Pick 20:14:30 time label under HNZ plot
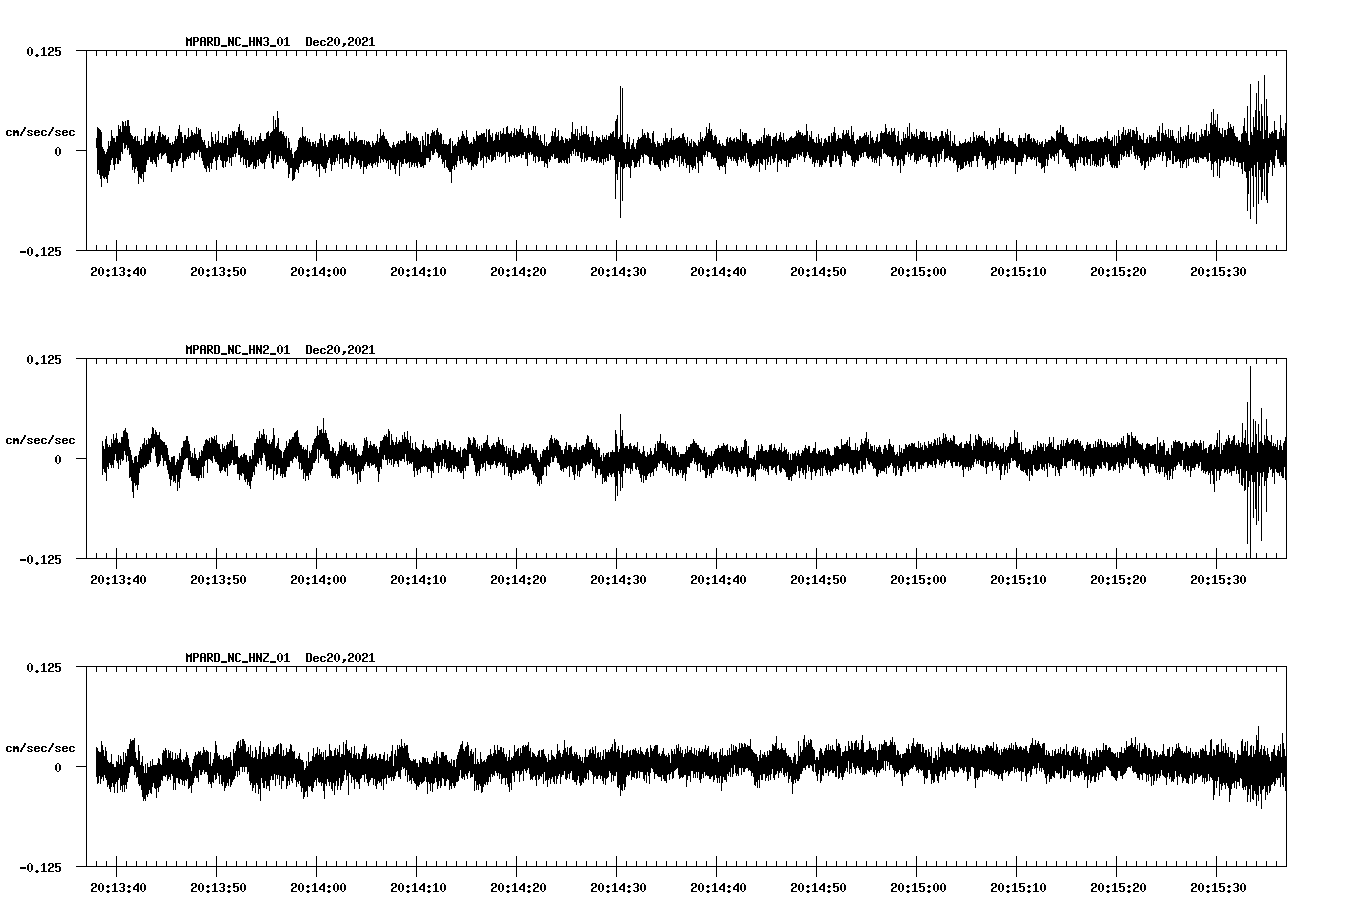Image resolution: width=1358 pixels, height=924 pixels. (618, 887)
